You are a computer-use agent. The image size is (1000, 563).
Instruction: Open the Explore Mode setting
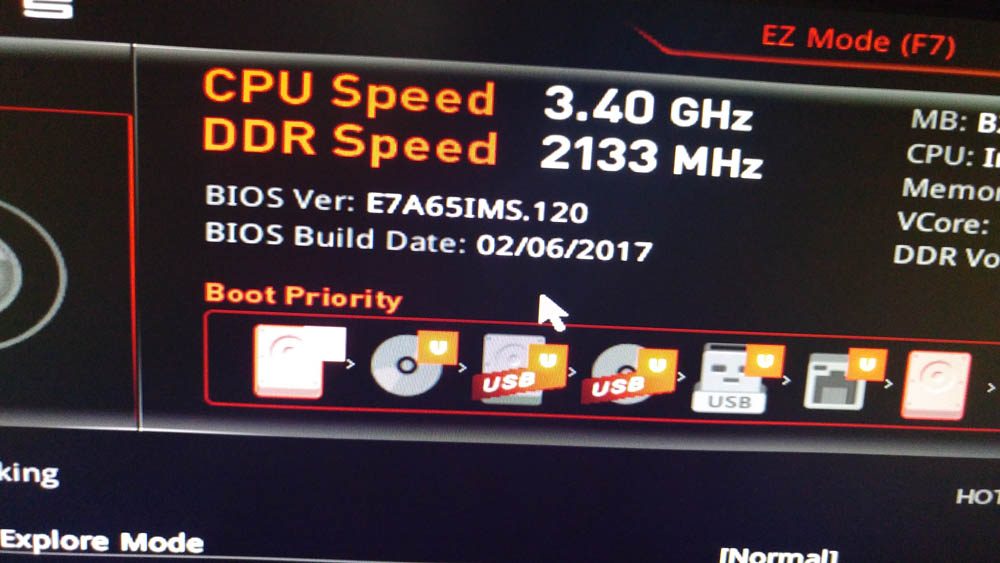(102, 541)
